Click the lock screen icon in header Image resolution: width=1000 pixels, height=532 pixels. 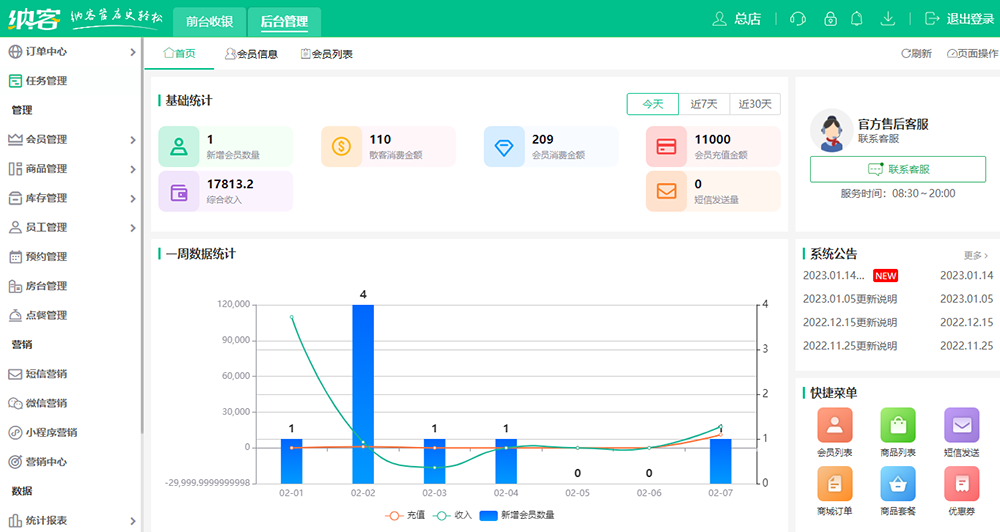tap(830, 19)
